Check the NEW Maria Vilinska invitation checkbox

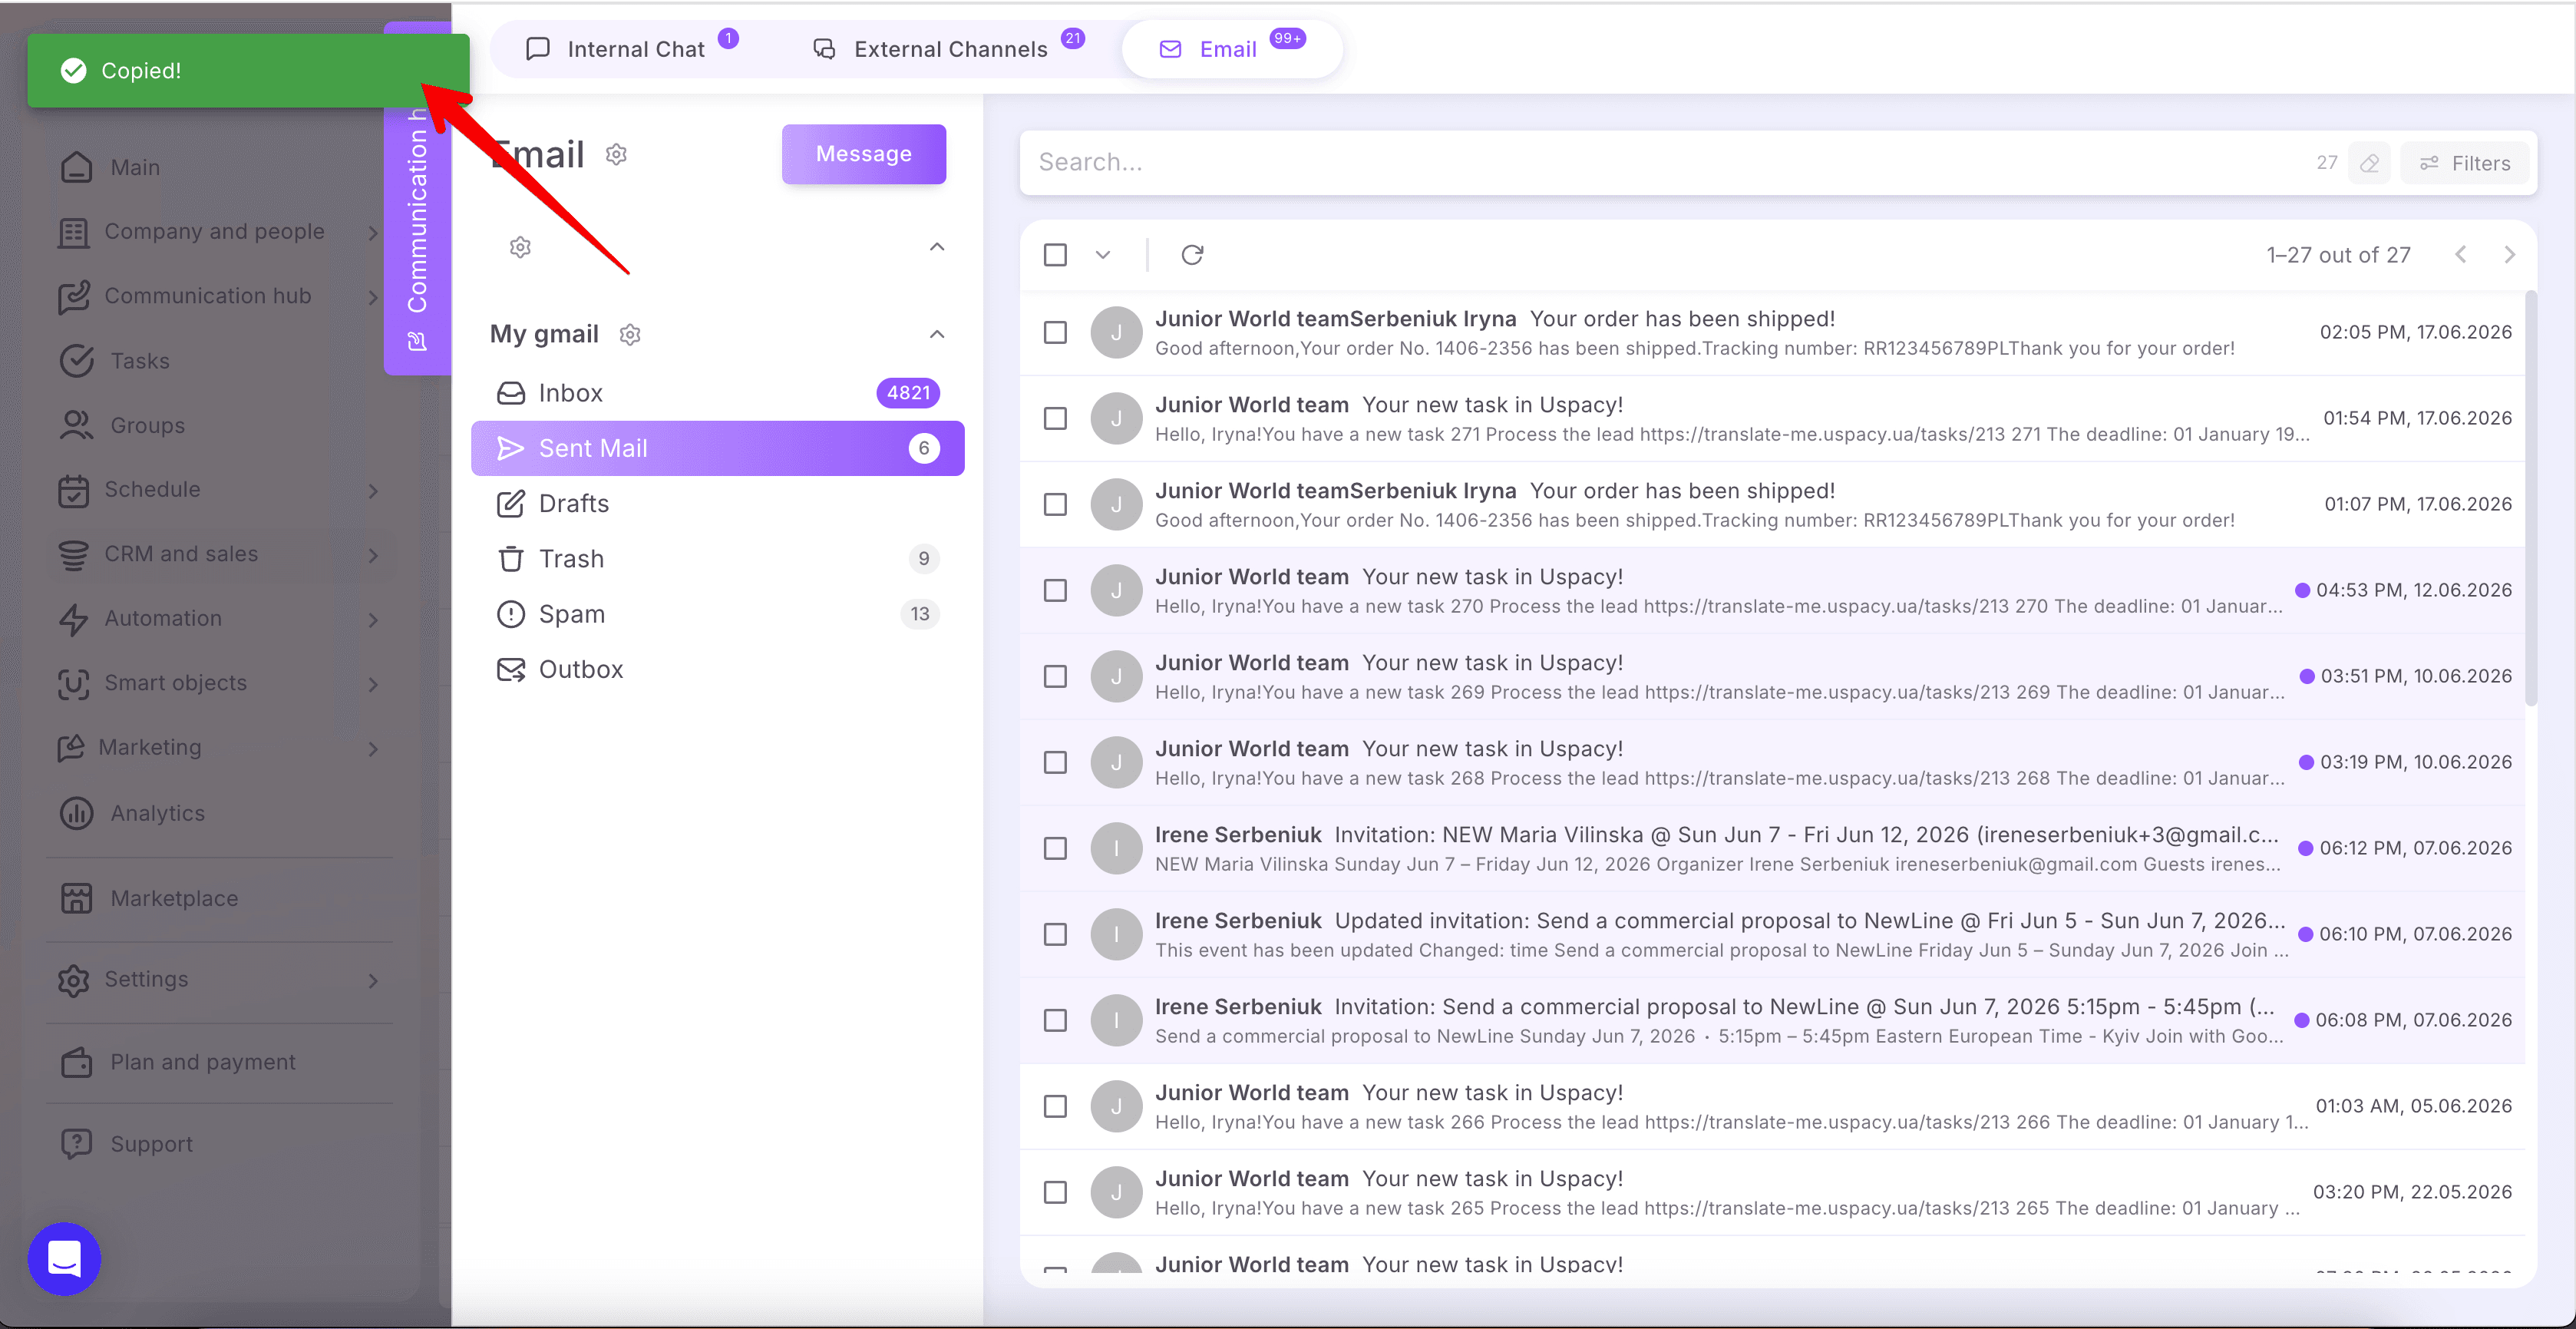[1055, 848]
